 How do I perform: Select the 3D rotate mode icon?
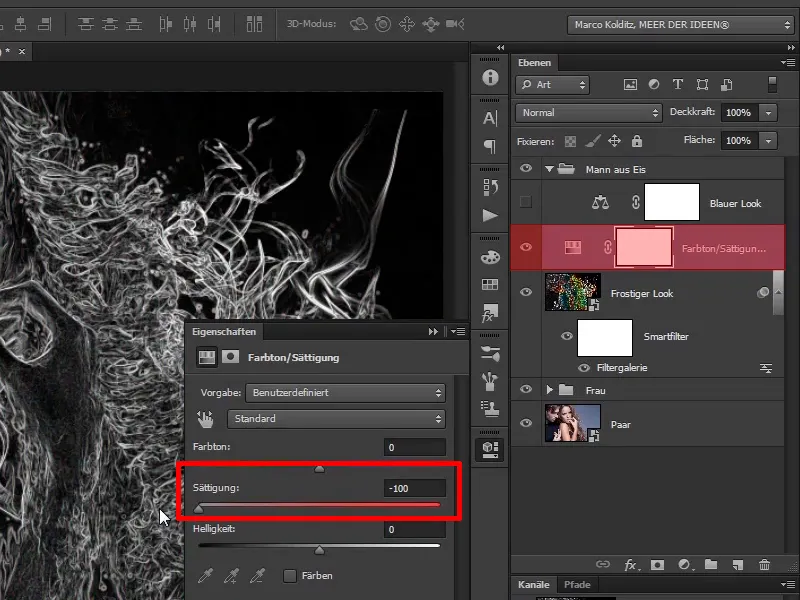tap(359, 24)
